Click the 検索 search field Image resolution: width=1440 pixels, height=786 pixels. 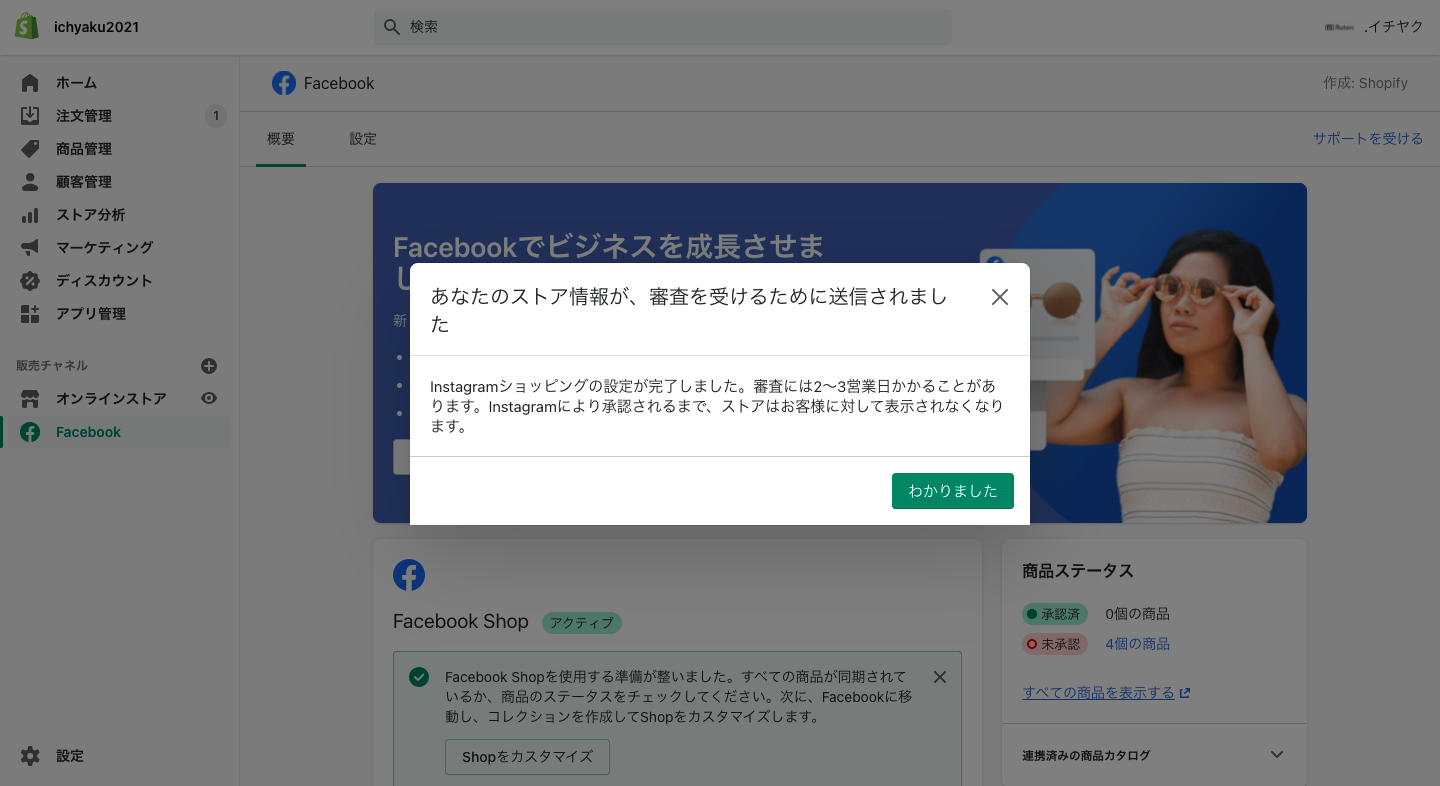click(663, 27)
